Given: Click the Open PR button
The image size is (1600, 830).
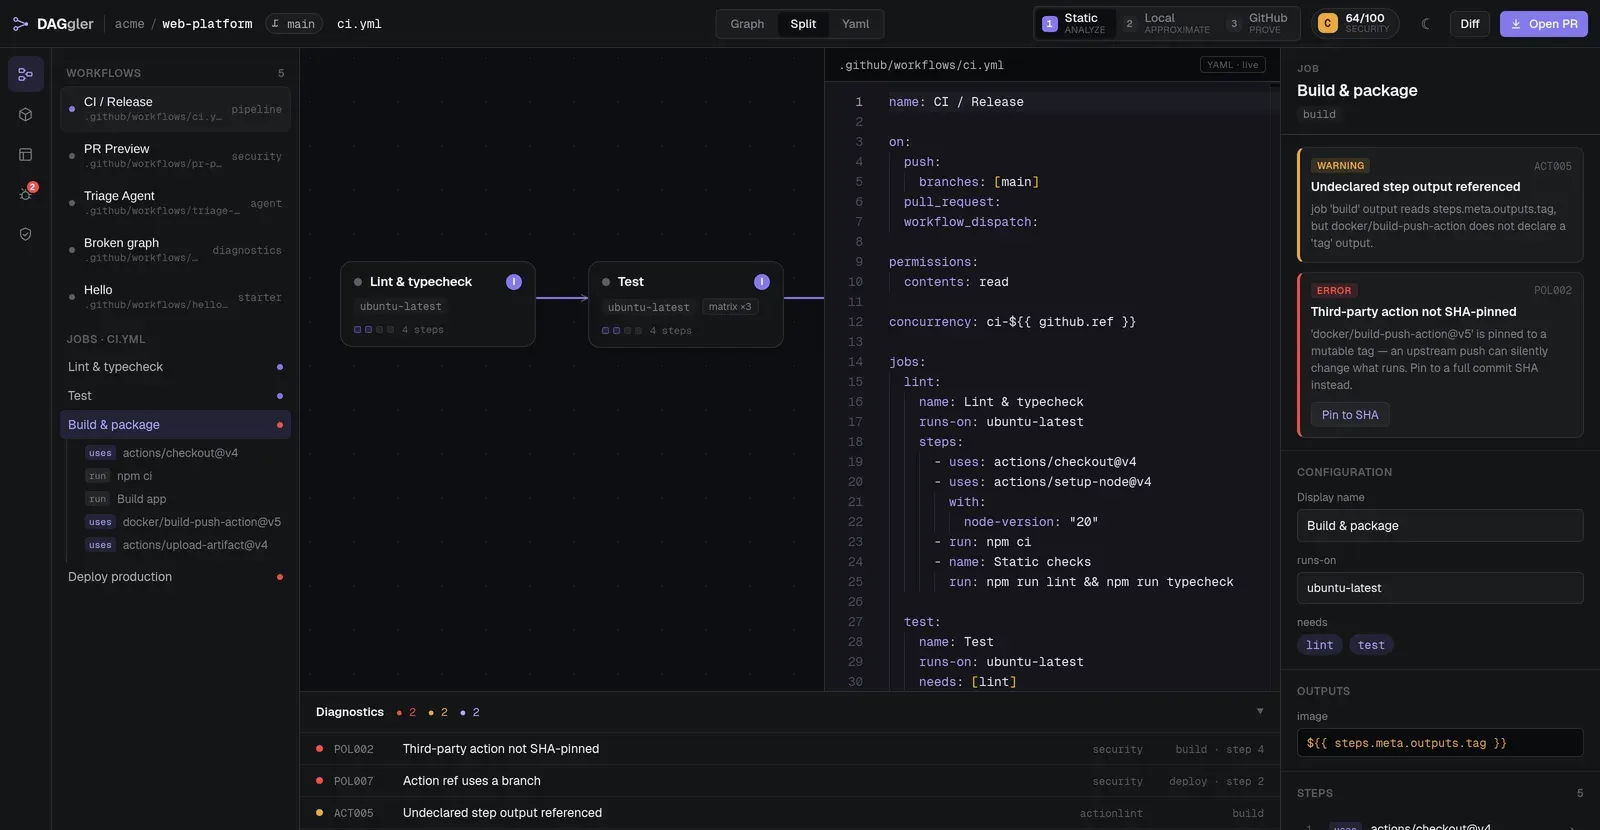Looking at the screenshot, I should (1544, 24).
